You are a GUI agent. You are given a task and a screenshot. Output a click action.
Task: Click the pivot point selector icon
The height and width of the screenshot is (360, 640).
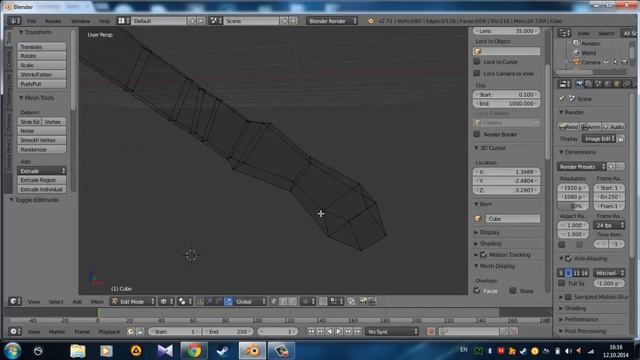[x=185, y=301]
